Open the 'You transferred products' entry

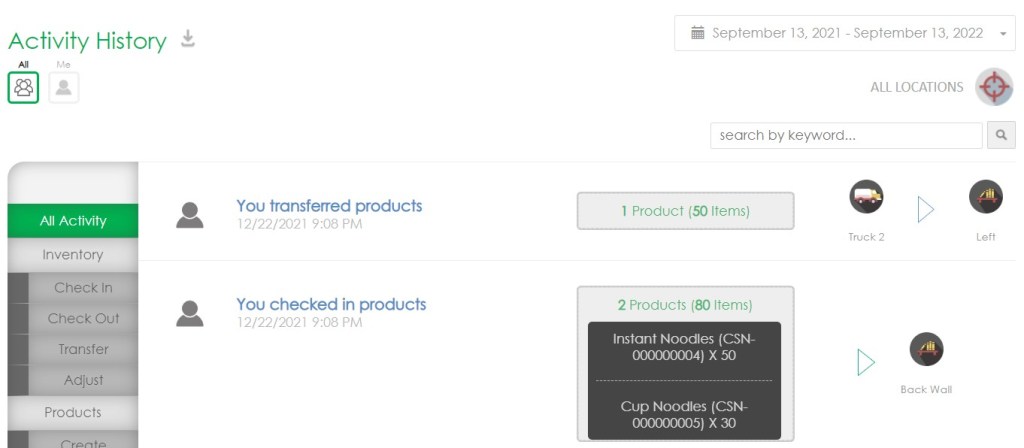[329, 206]
